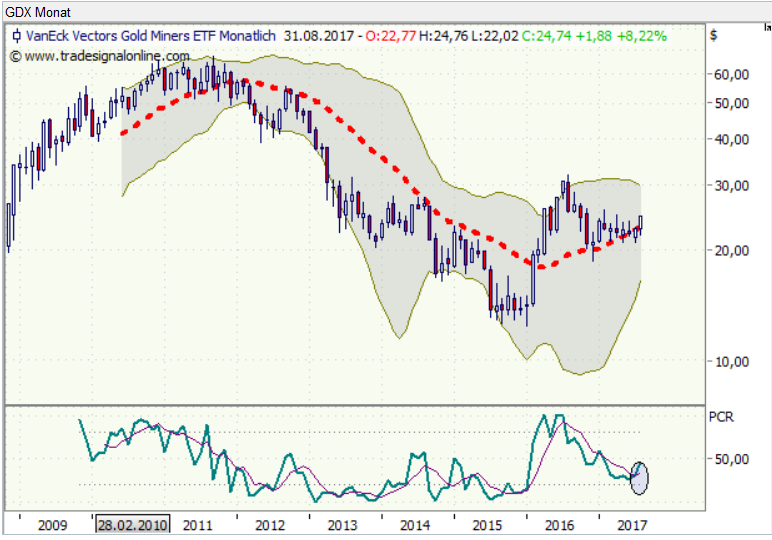
Task: Click the 60,00 price axis label
Action: 732,75
